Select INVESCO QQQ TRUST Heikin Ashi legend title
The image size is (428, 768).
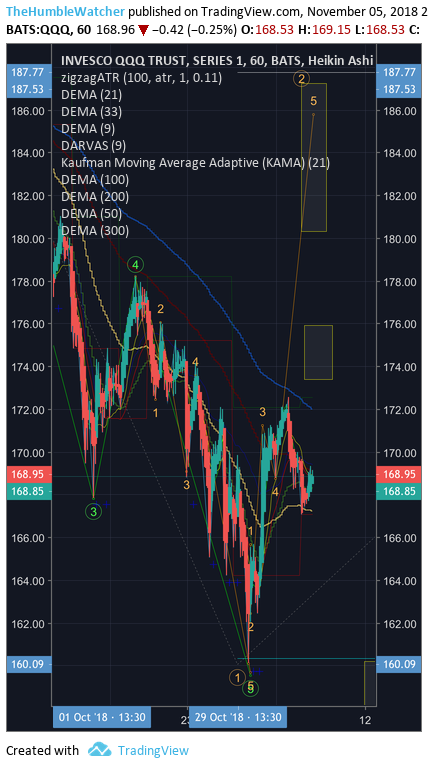tap(217, 61)
